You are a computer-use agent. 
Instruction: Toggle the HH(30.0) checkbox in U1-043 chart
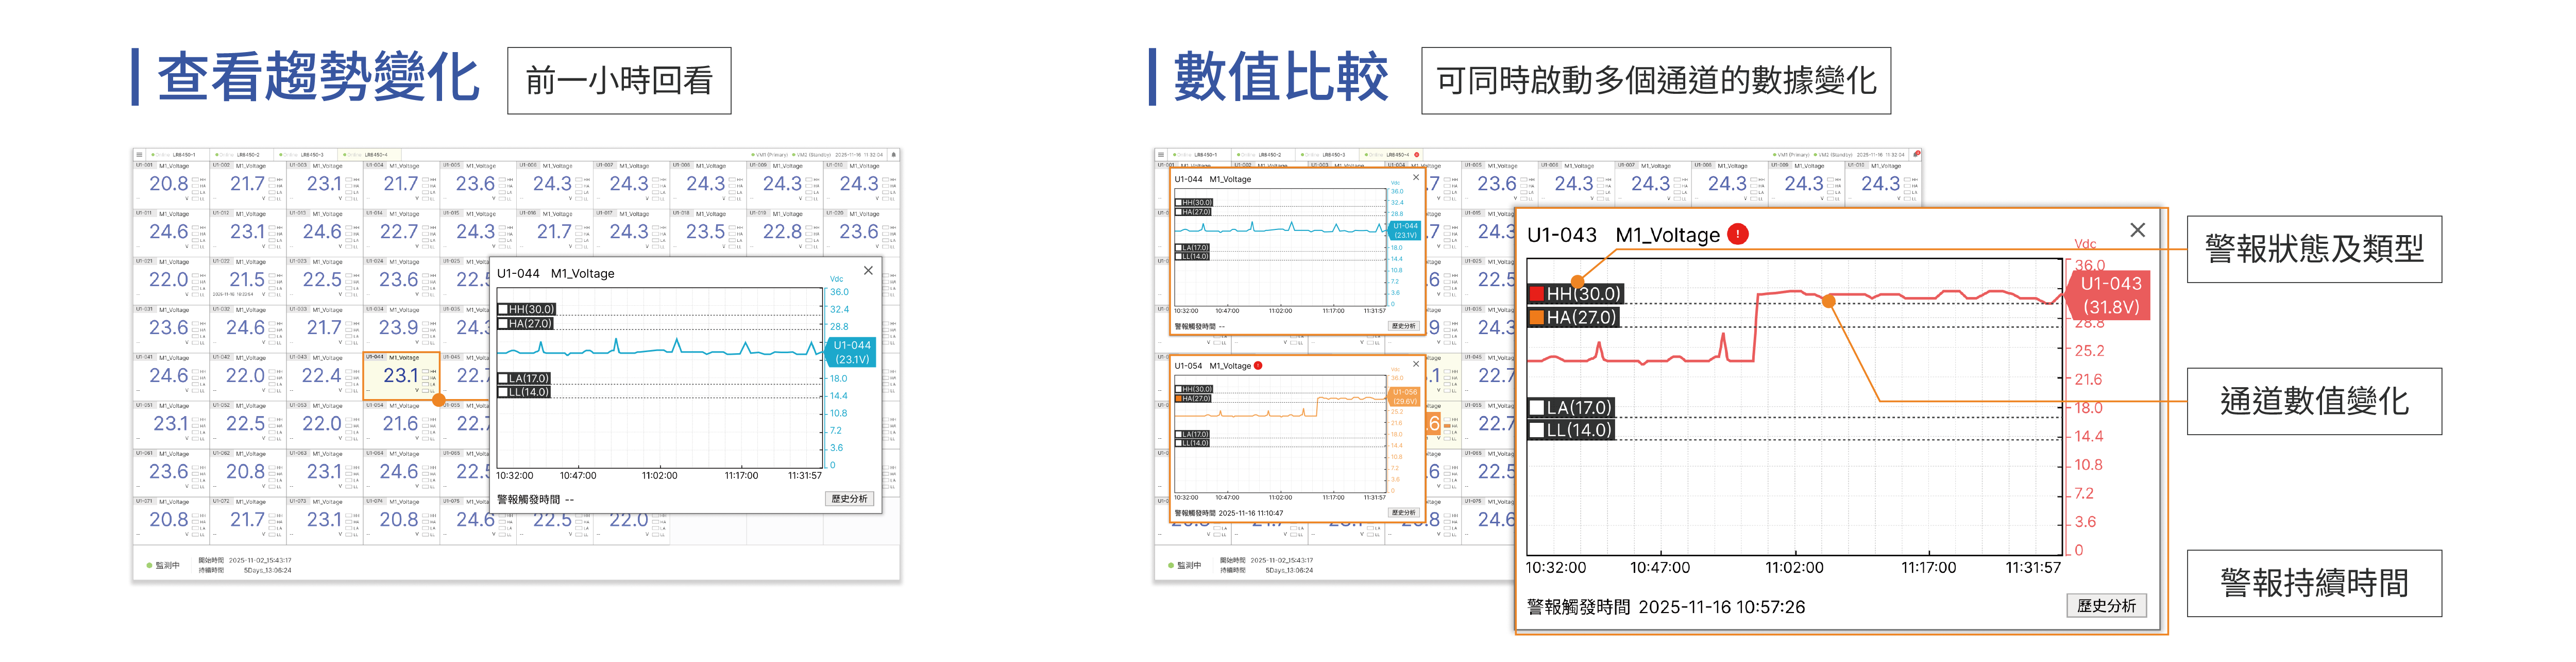tap(1537, 294)
